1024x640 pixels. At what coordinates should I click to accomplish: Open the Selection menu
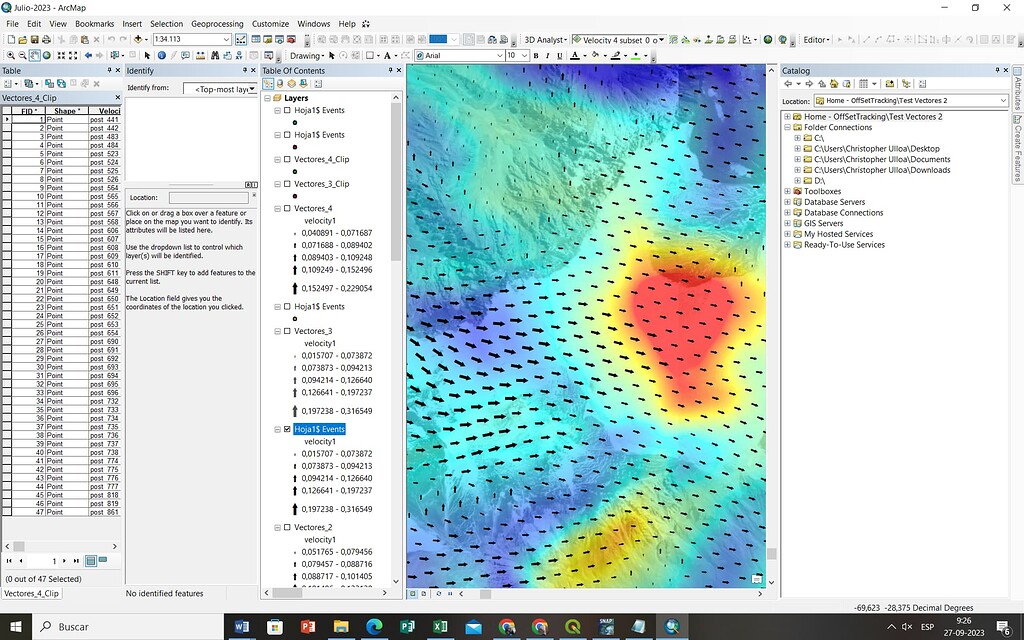point(166,23)
